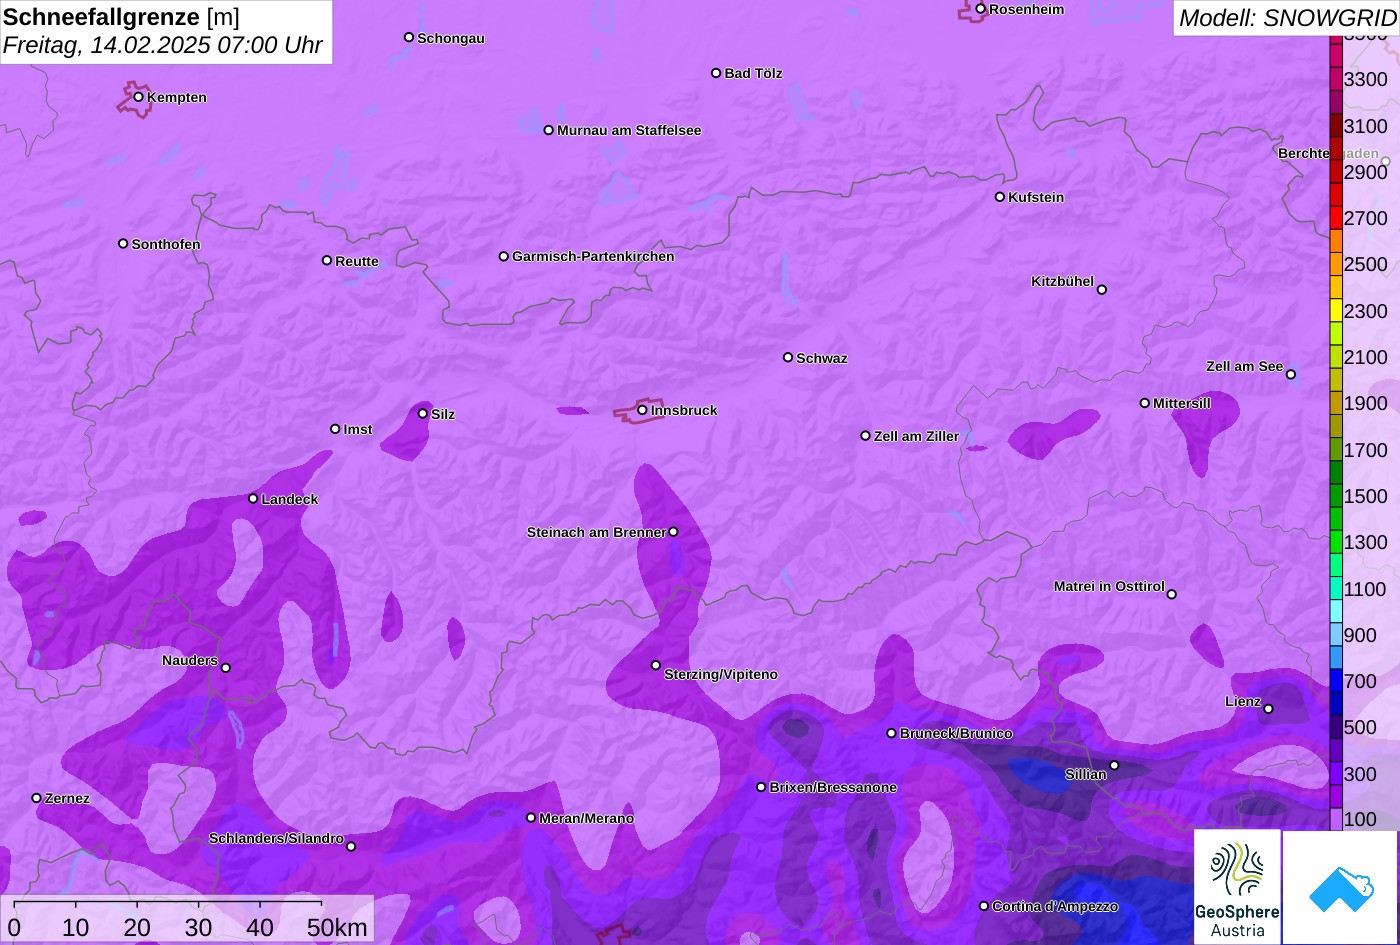Click the Kufstein location dot
1400x945 pixels.
pos(1000,197)
